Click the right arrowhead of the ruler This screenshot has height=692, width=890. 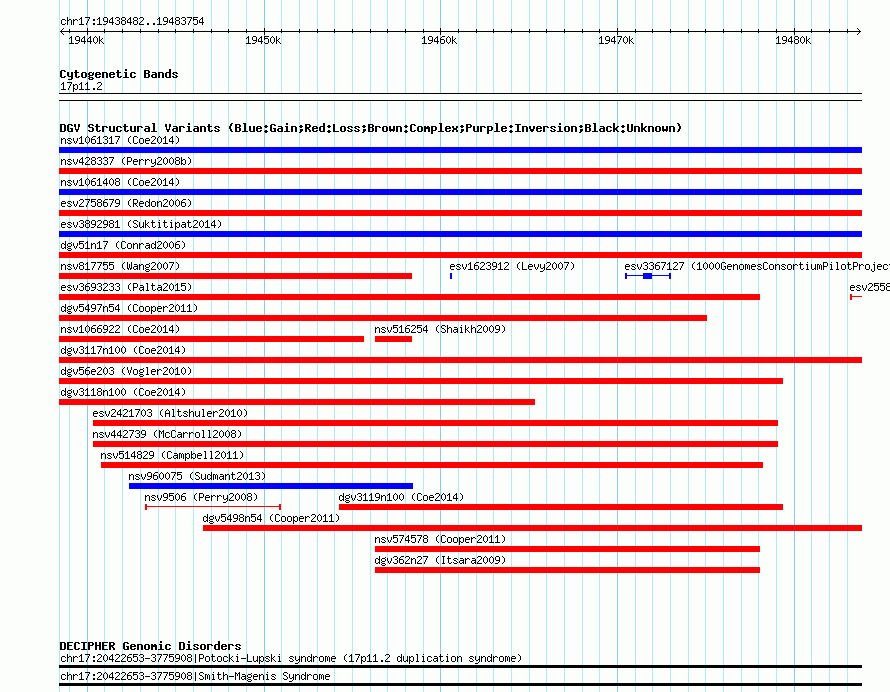click(x=859, y=32)
